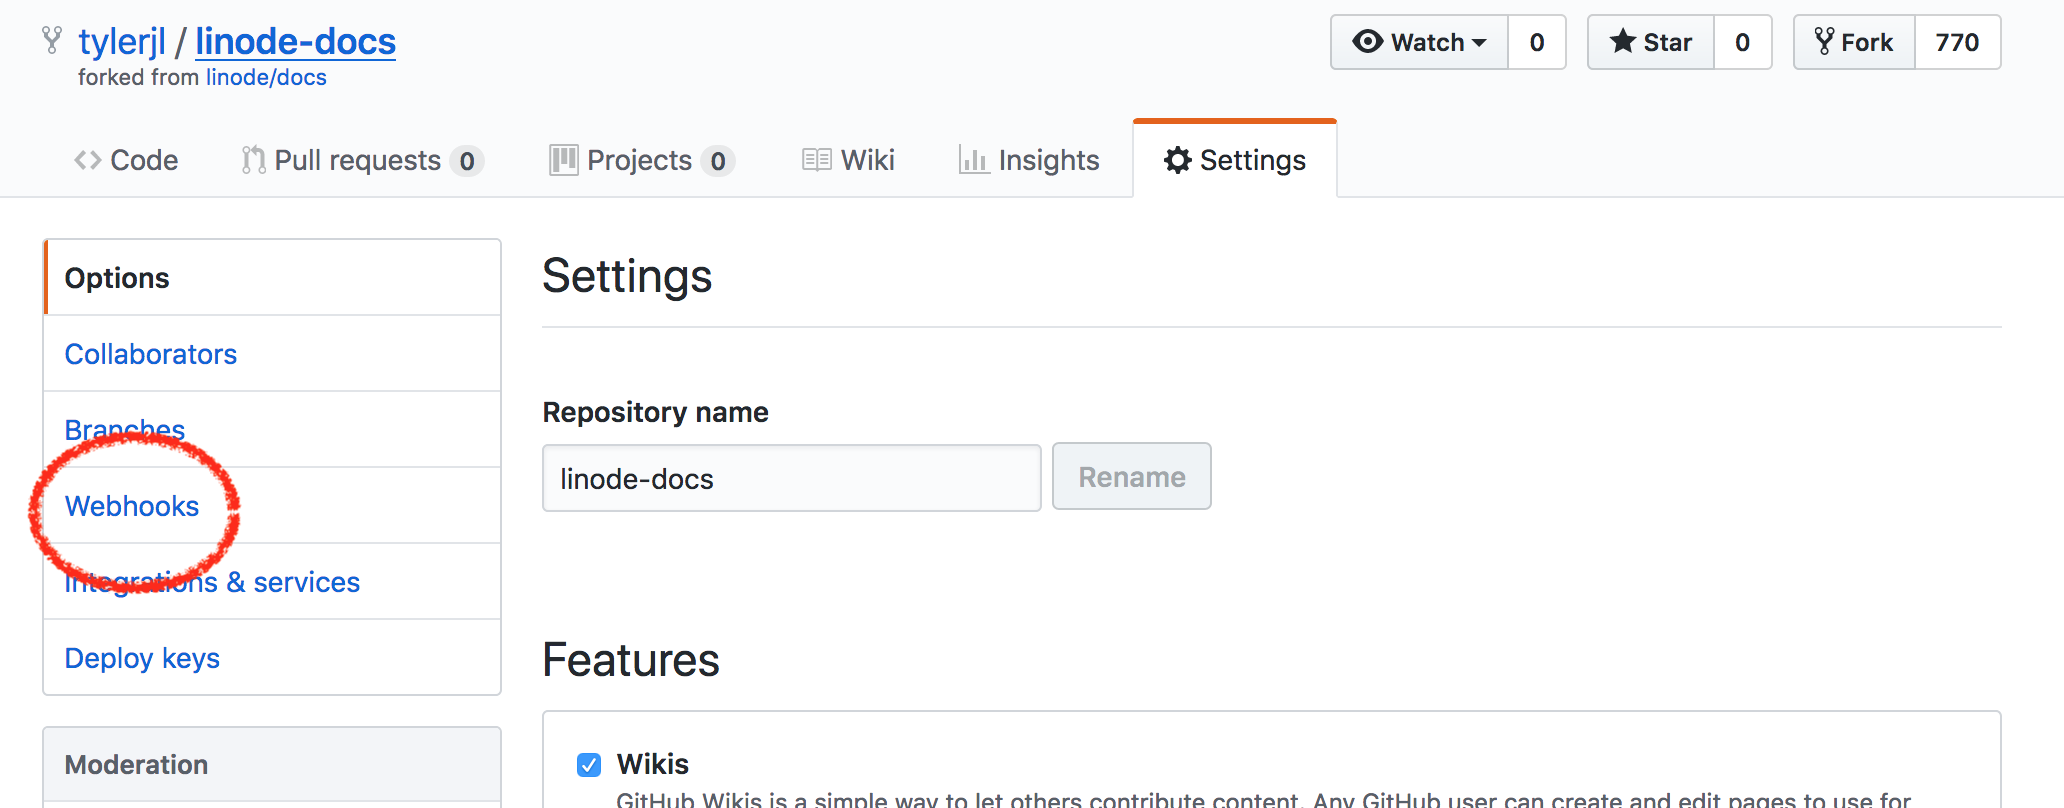Click the star icon to star repository
2064x808 pixels.
[x=1622, y=42]
